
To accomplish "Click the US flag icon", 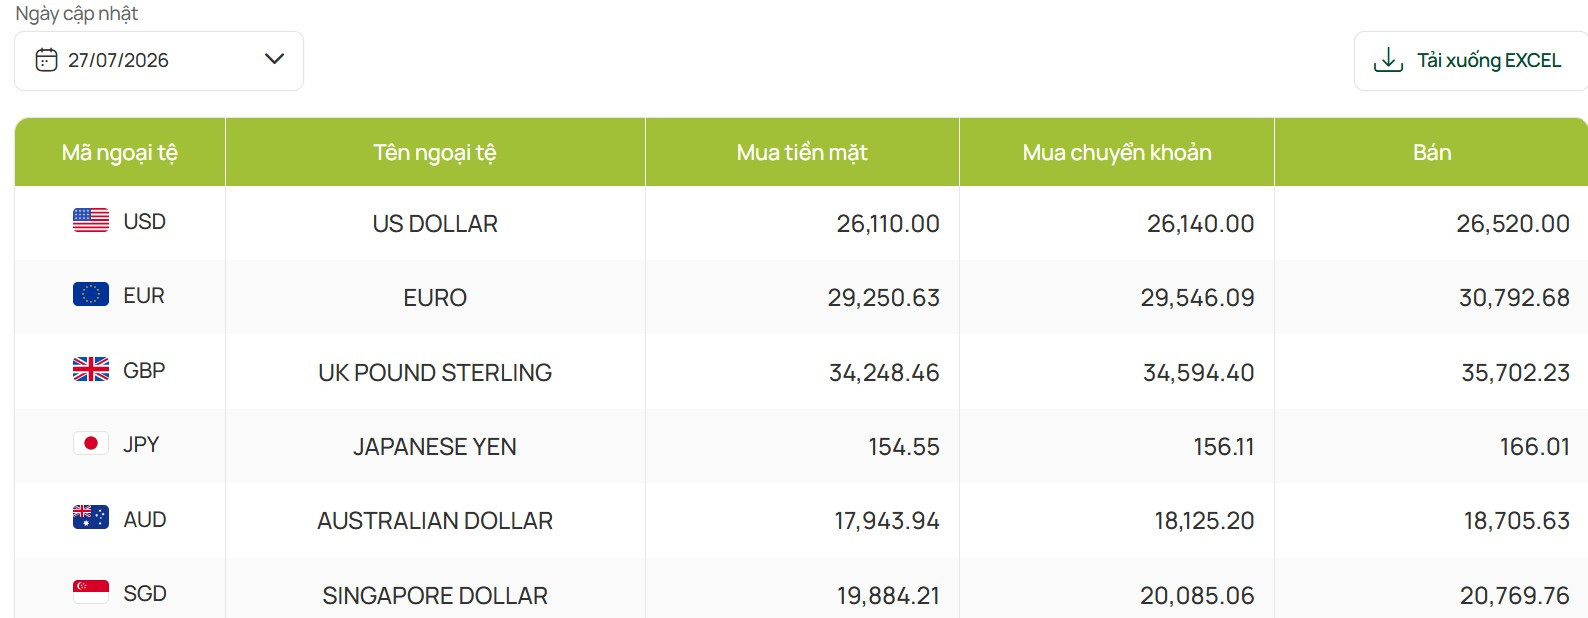I will [x=91, y=221].
